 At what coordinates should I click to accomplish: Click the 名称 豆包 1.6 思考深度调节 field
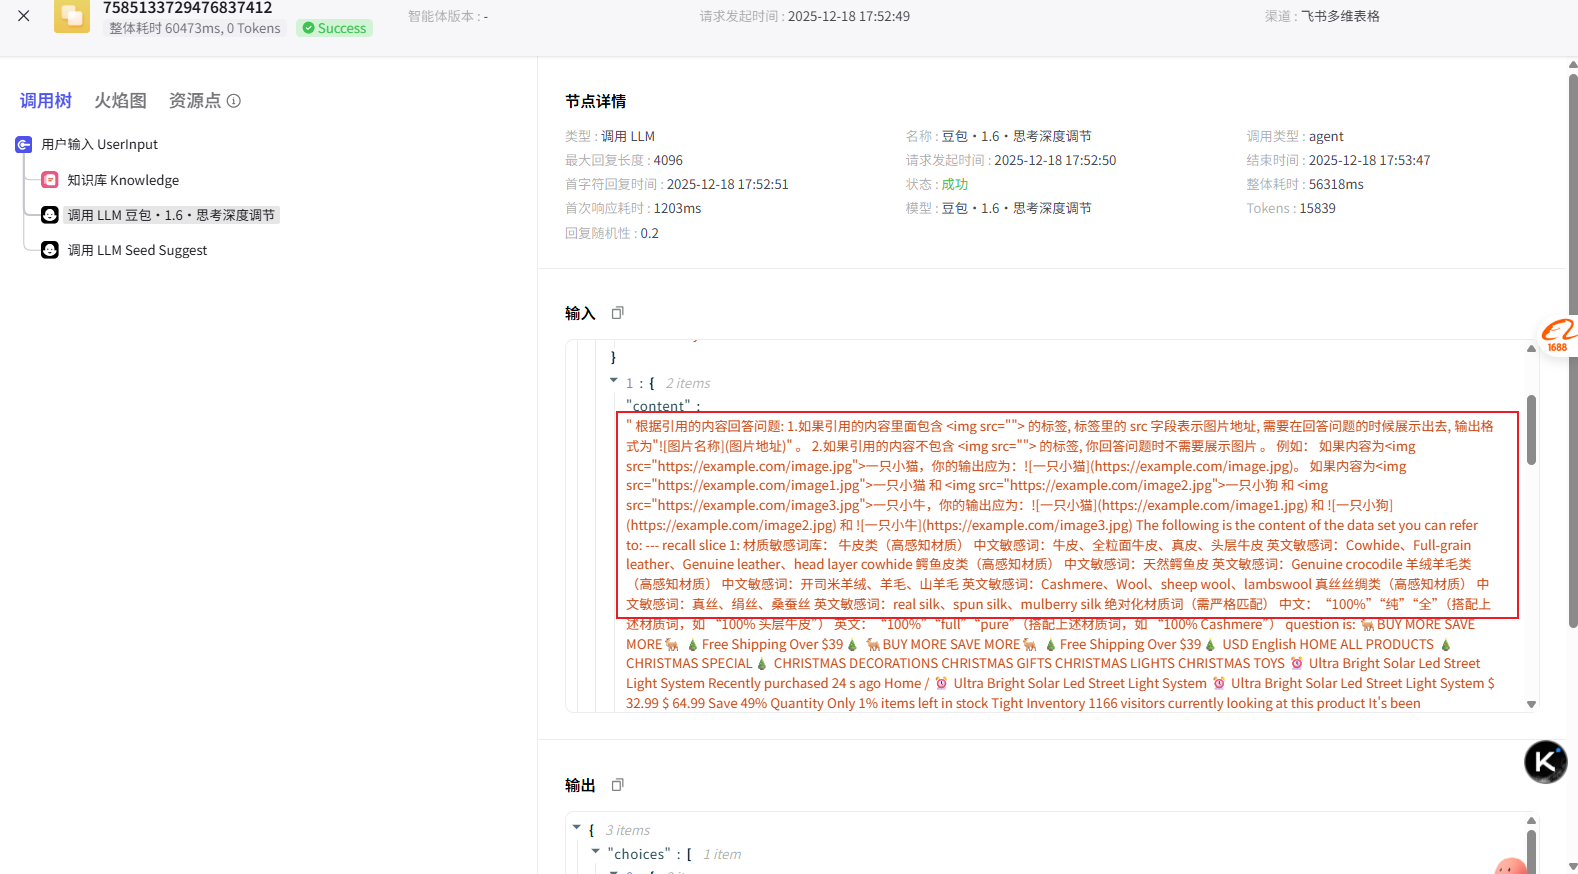click(x=999, y=136)
